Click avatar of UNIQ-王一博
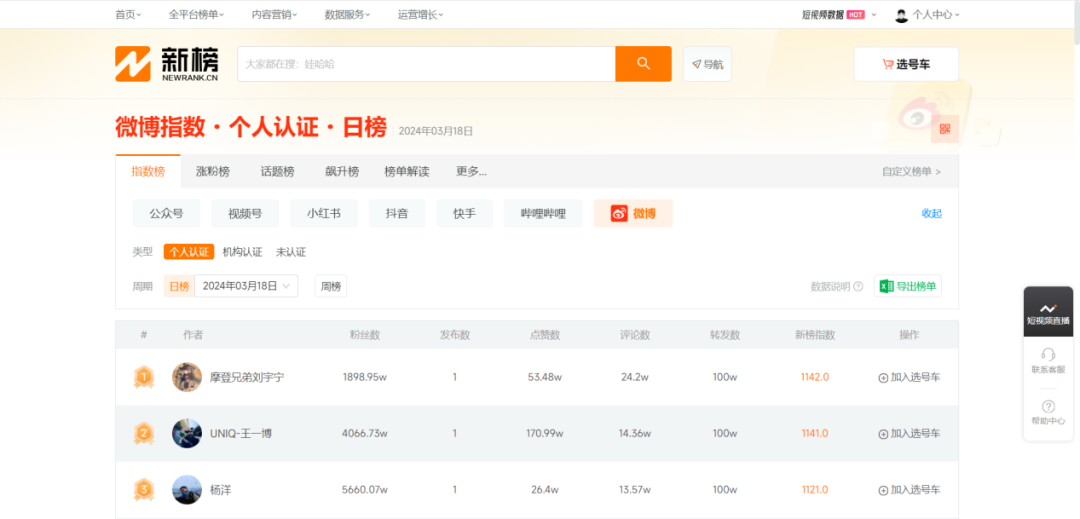1080x519 pixels. tap(187, 434)
